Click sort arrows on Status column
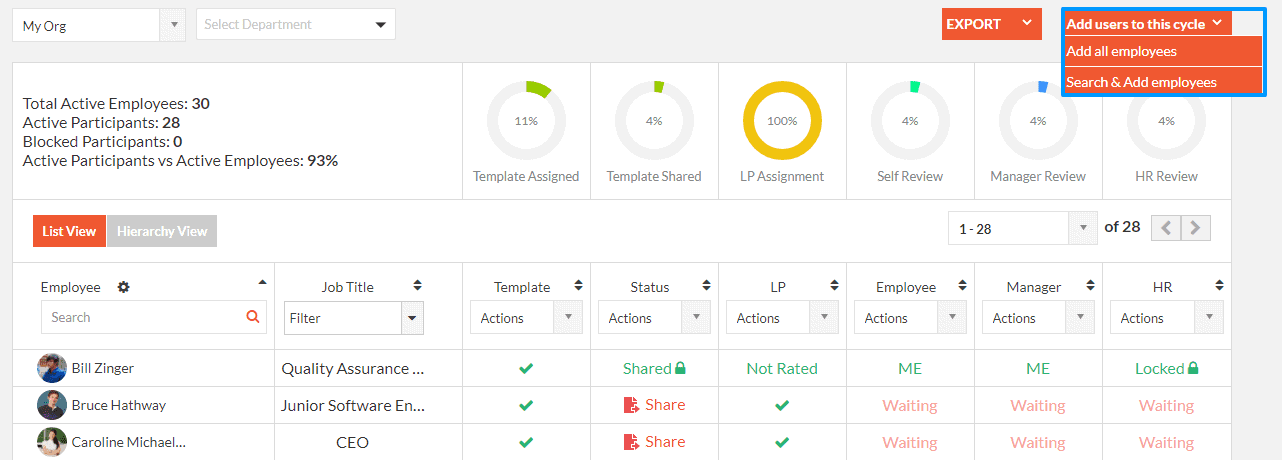Image resolution: width=1282 pixels, height=460 pixels. 706,286
